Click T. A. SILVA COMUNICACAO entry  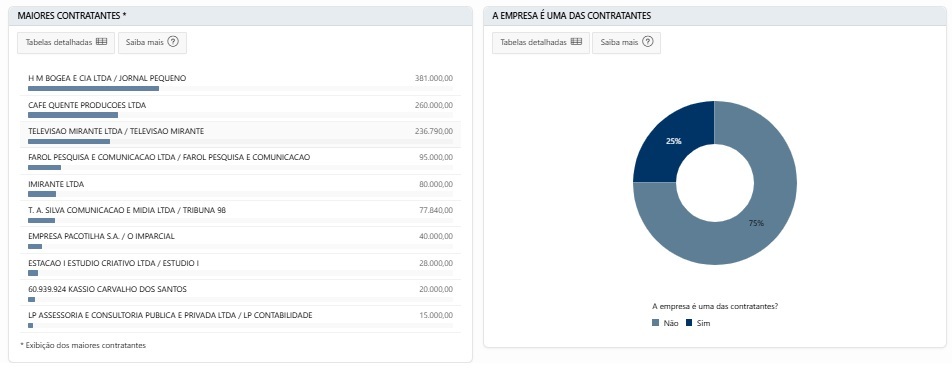tap(240, 214)
